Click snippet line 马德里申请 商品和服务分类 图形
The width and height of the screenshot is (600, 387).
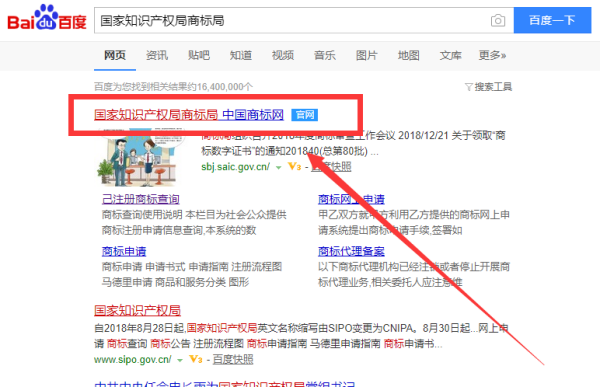point(175,282)
